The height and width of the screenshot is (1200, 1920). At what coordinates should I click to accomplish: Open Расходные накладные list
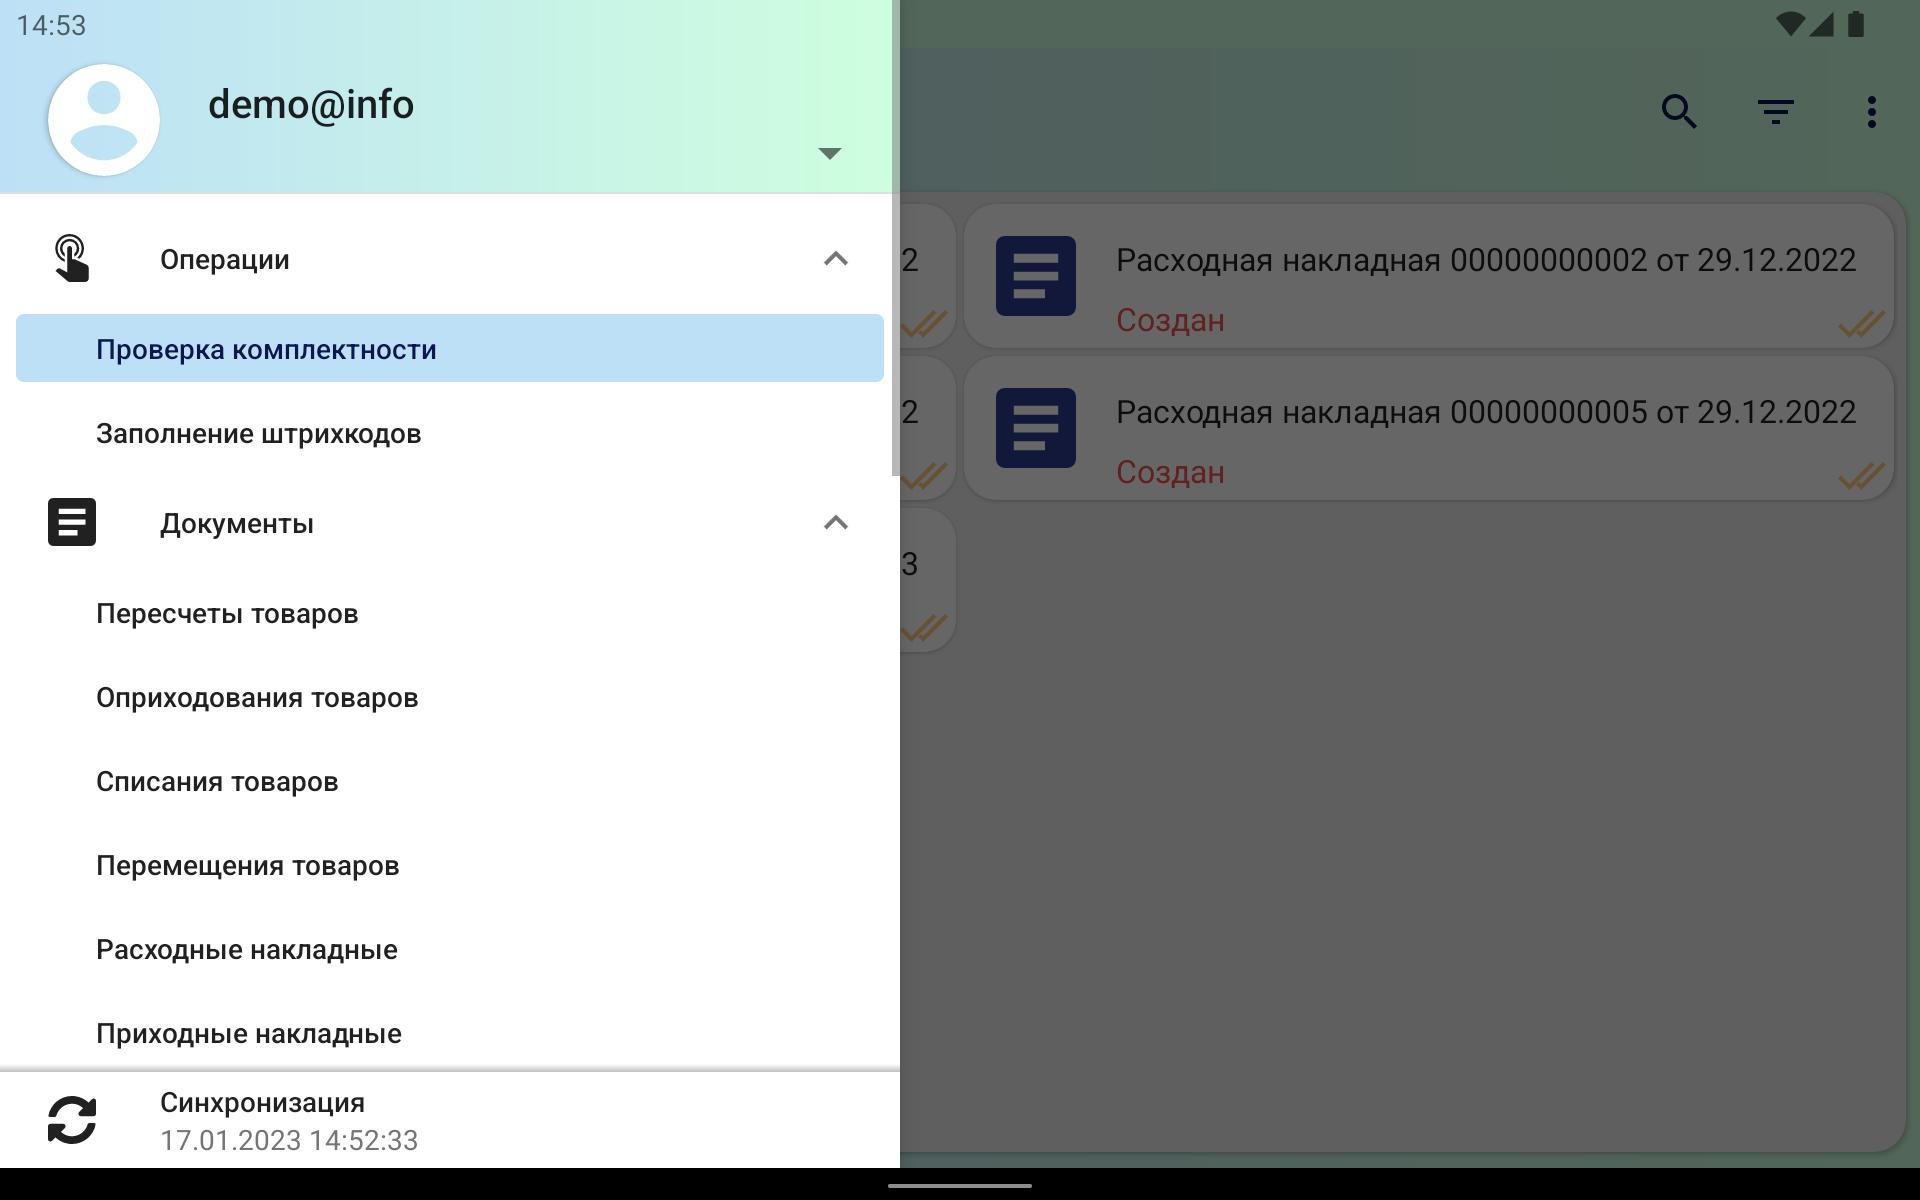click(247, 950)
